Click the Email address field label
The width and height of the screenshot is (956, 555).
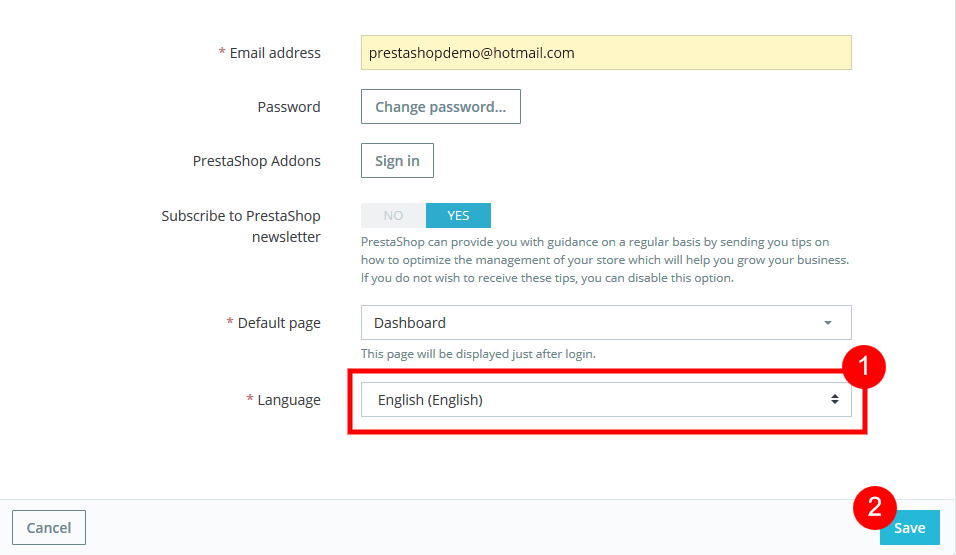click(x=275, y=53)
